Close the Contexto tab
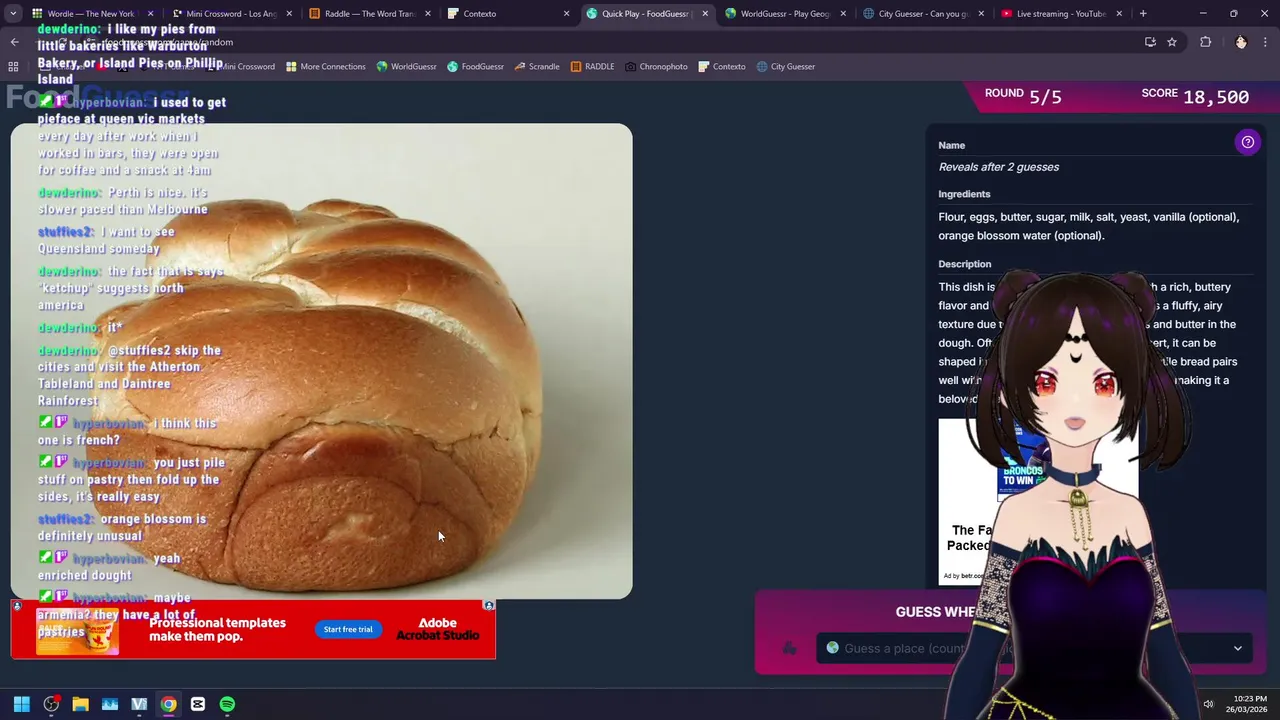 pyautogui.click(x=566, y=14)
